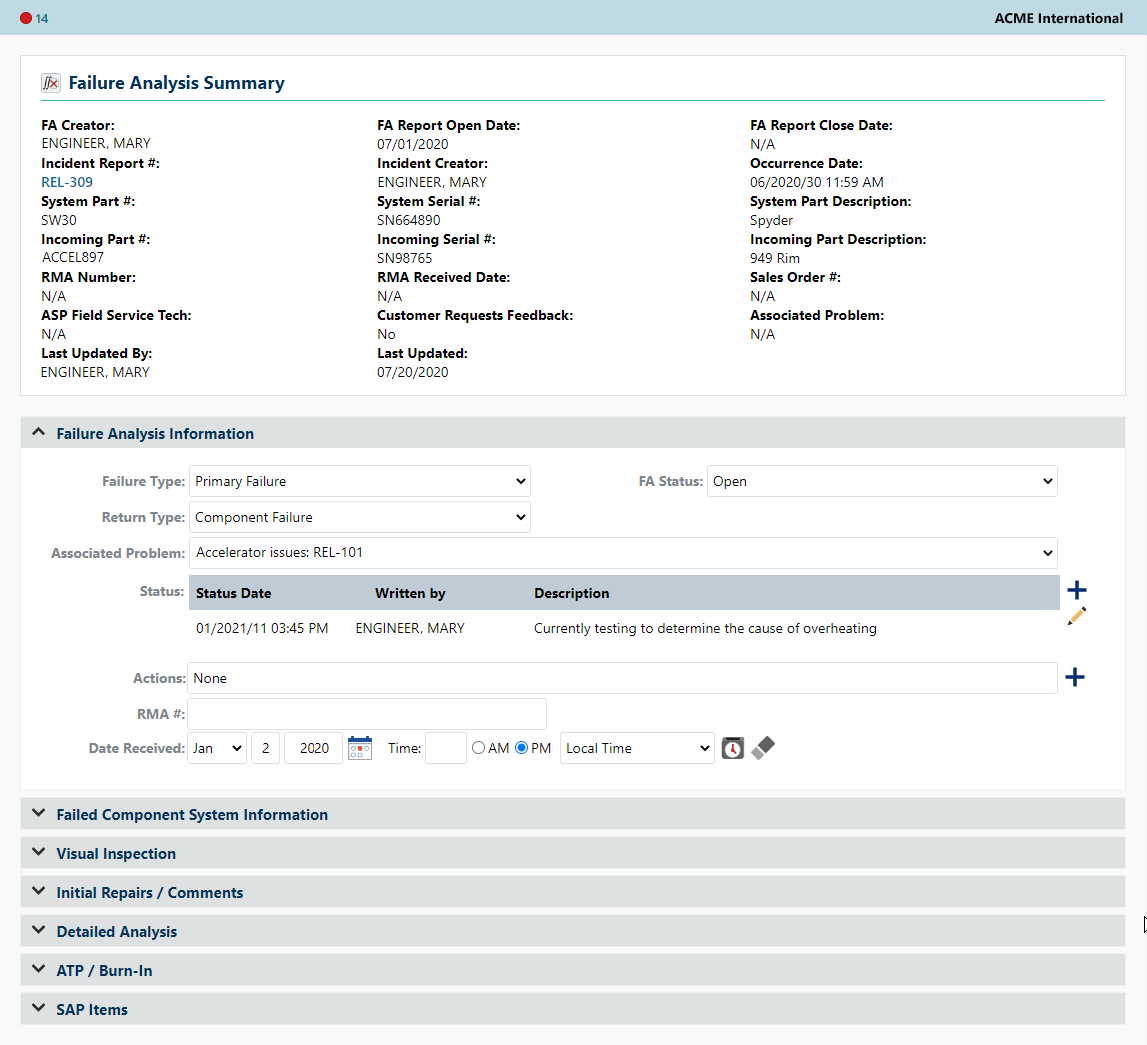This screenshot has width=1147, height=1045.
Task: Select the AM radio button
Action: coord(478,747)
